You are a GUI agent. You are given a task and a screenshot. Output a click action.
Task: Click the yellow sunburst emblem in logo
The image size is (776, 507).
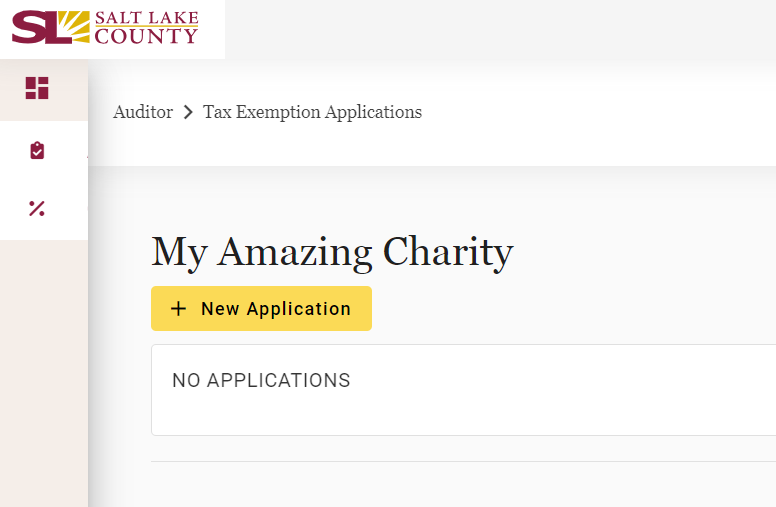[x=76, y=26]
